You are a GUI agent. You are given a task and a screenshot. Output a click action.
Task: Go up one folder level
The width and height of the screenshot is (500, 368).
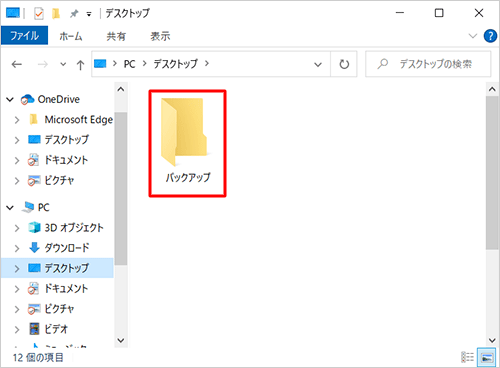(x=80, y=64)
